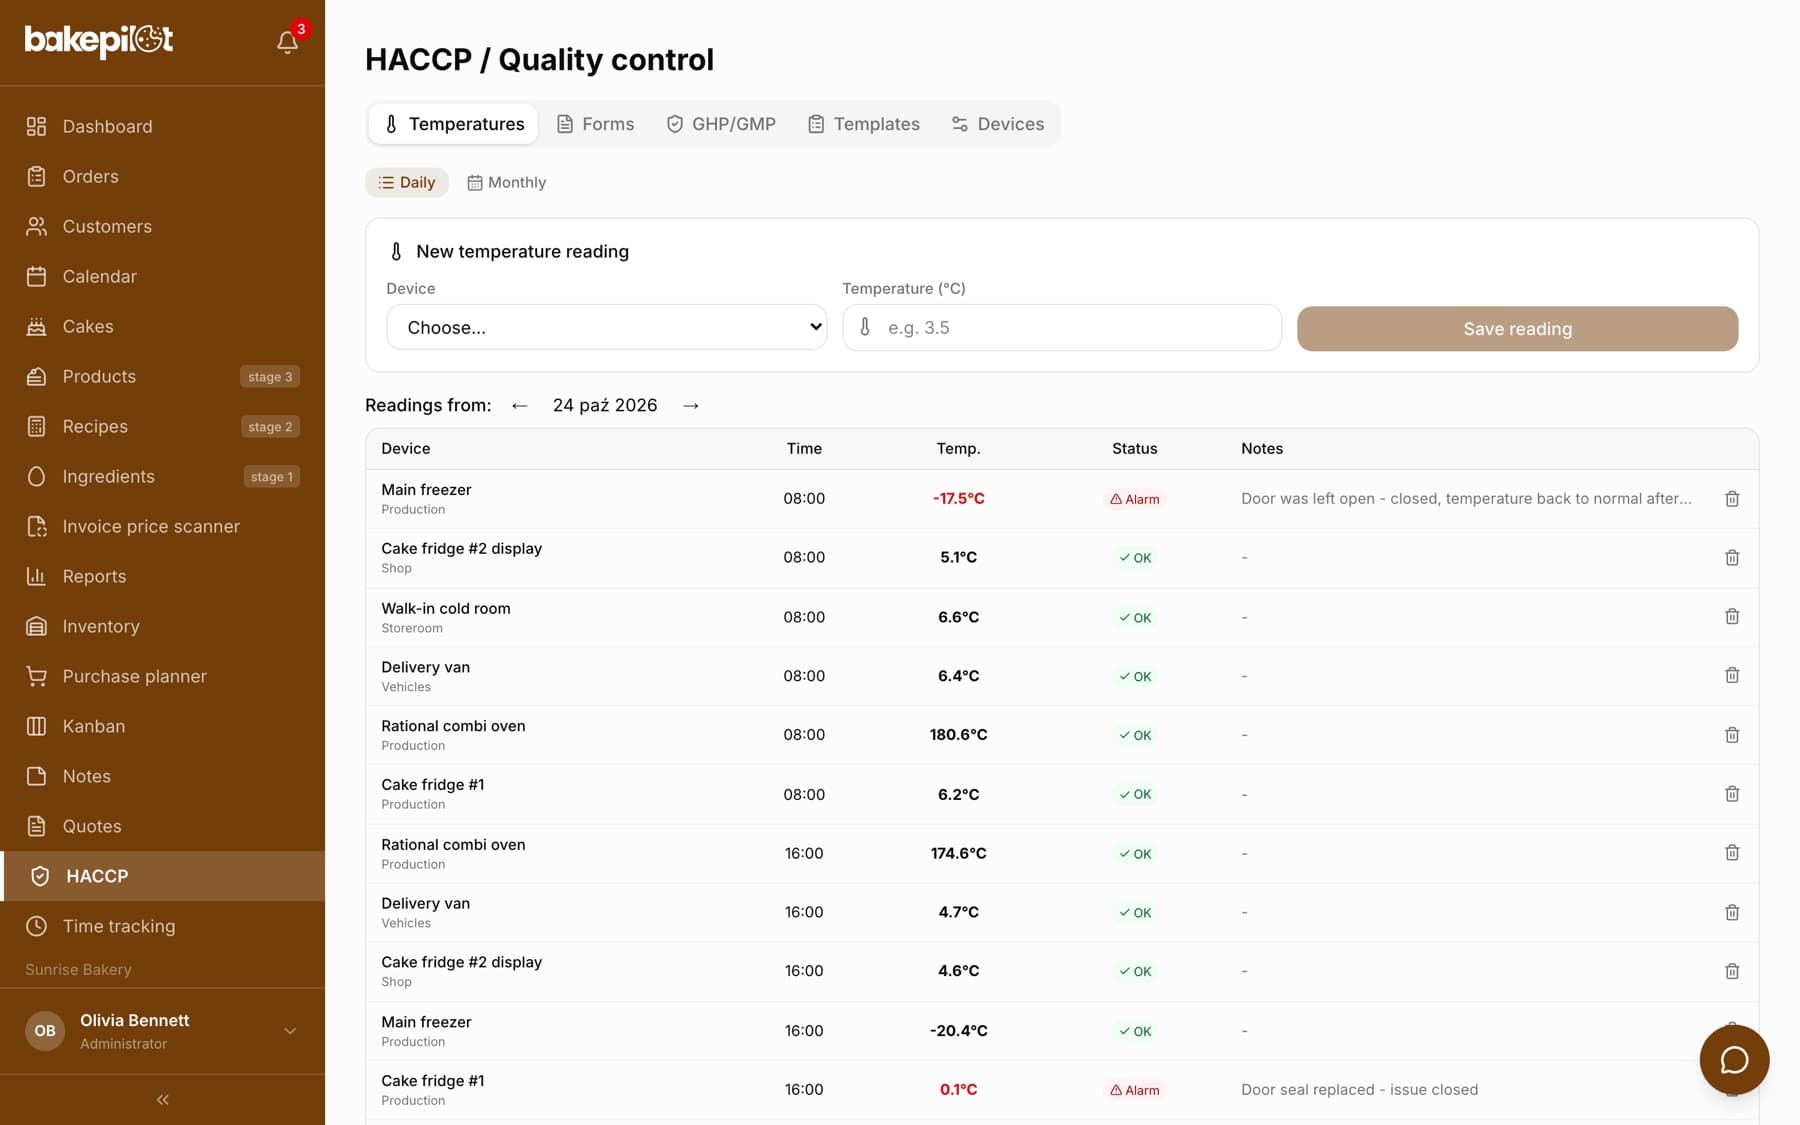Delete the Cake fridge #2 display 16:00 reading
This screenshot has height=1125, width=1800.
(1732, 971)
